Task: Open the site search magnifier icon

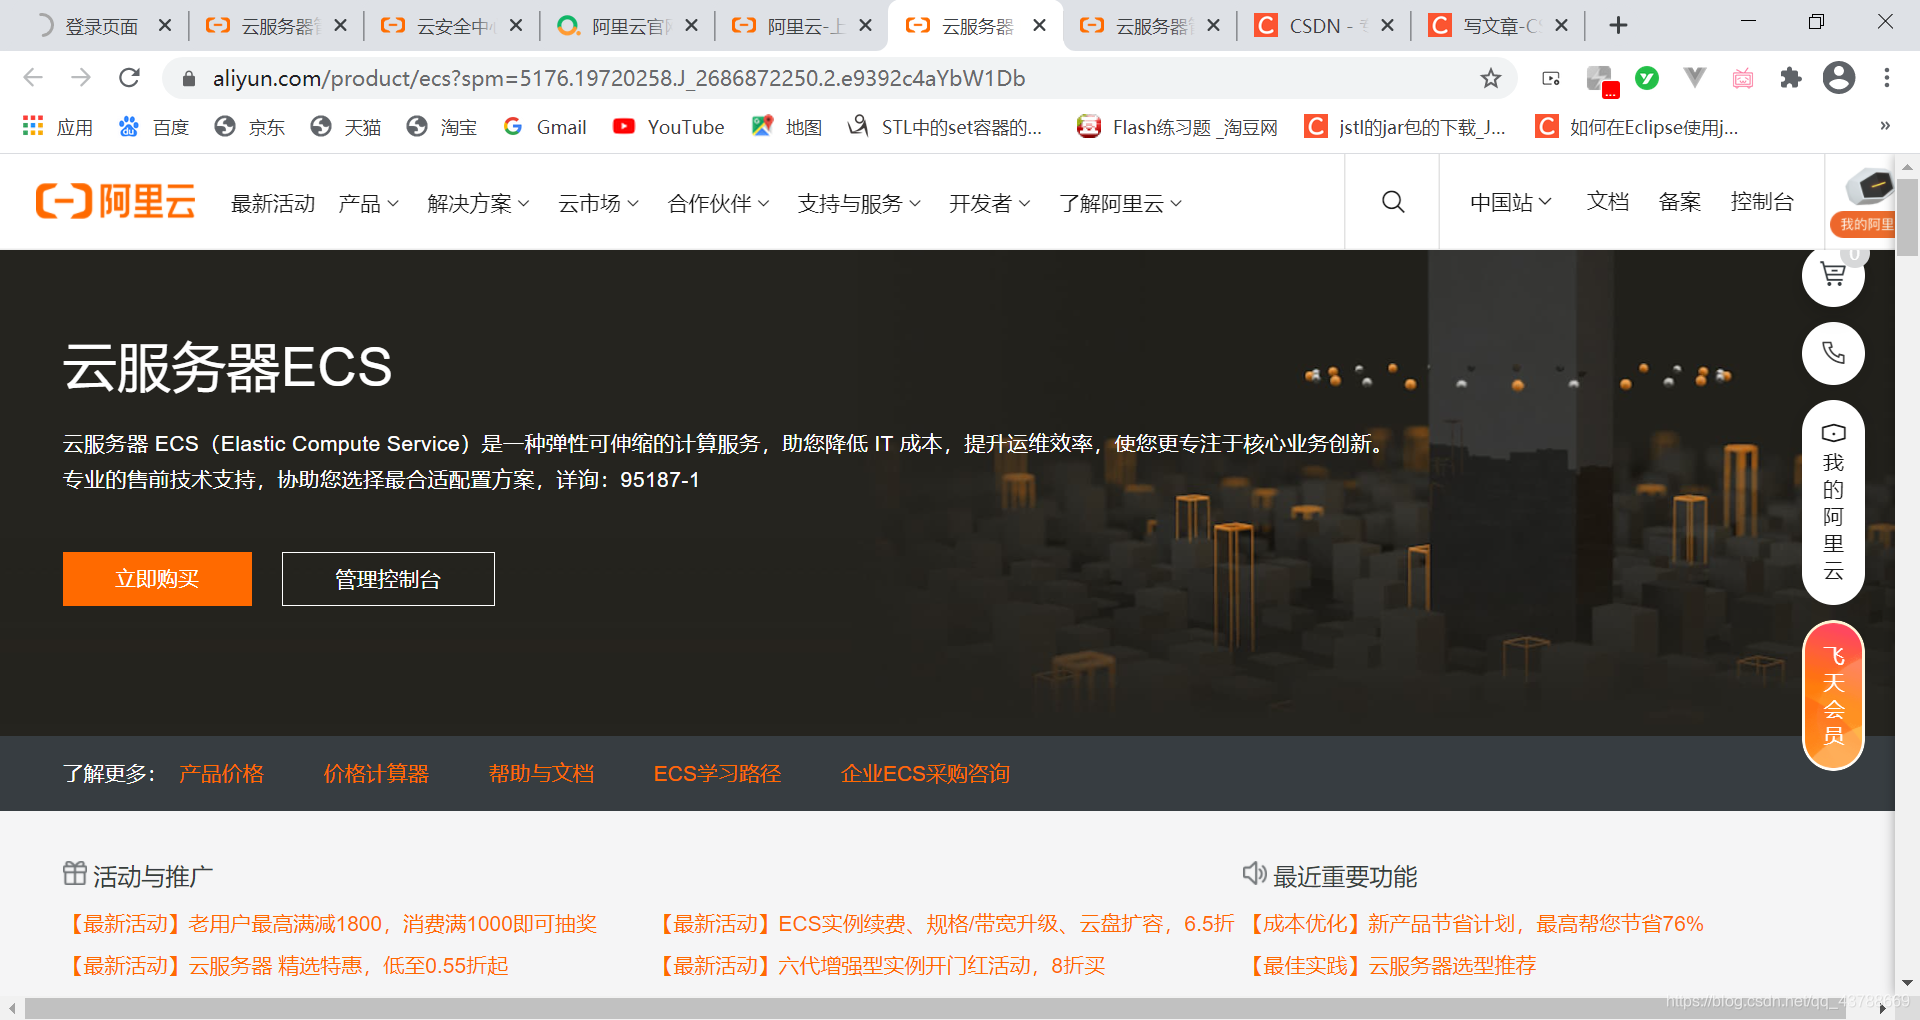Action: click(1393, 202)
